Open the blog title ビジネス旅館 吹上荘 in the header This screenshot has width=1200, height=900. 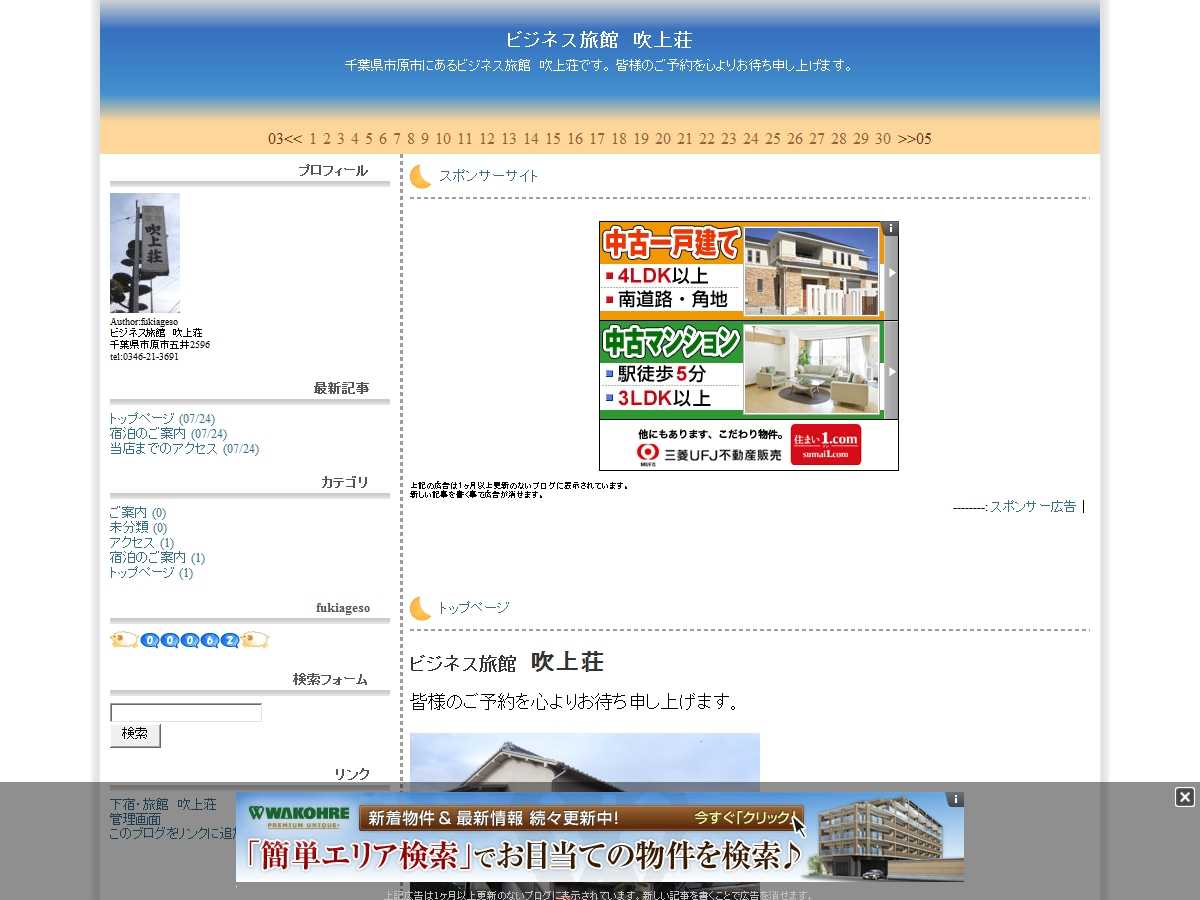pyautogui.click(x=599, y=40)
